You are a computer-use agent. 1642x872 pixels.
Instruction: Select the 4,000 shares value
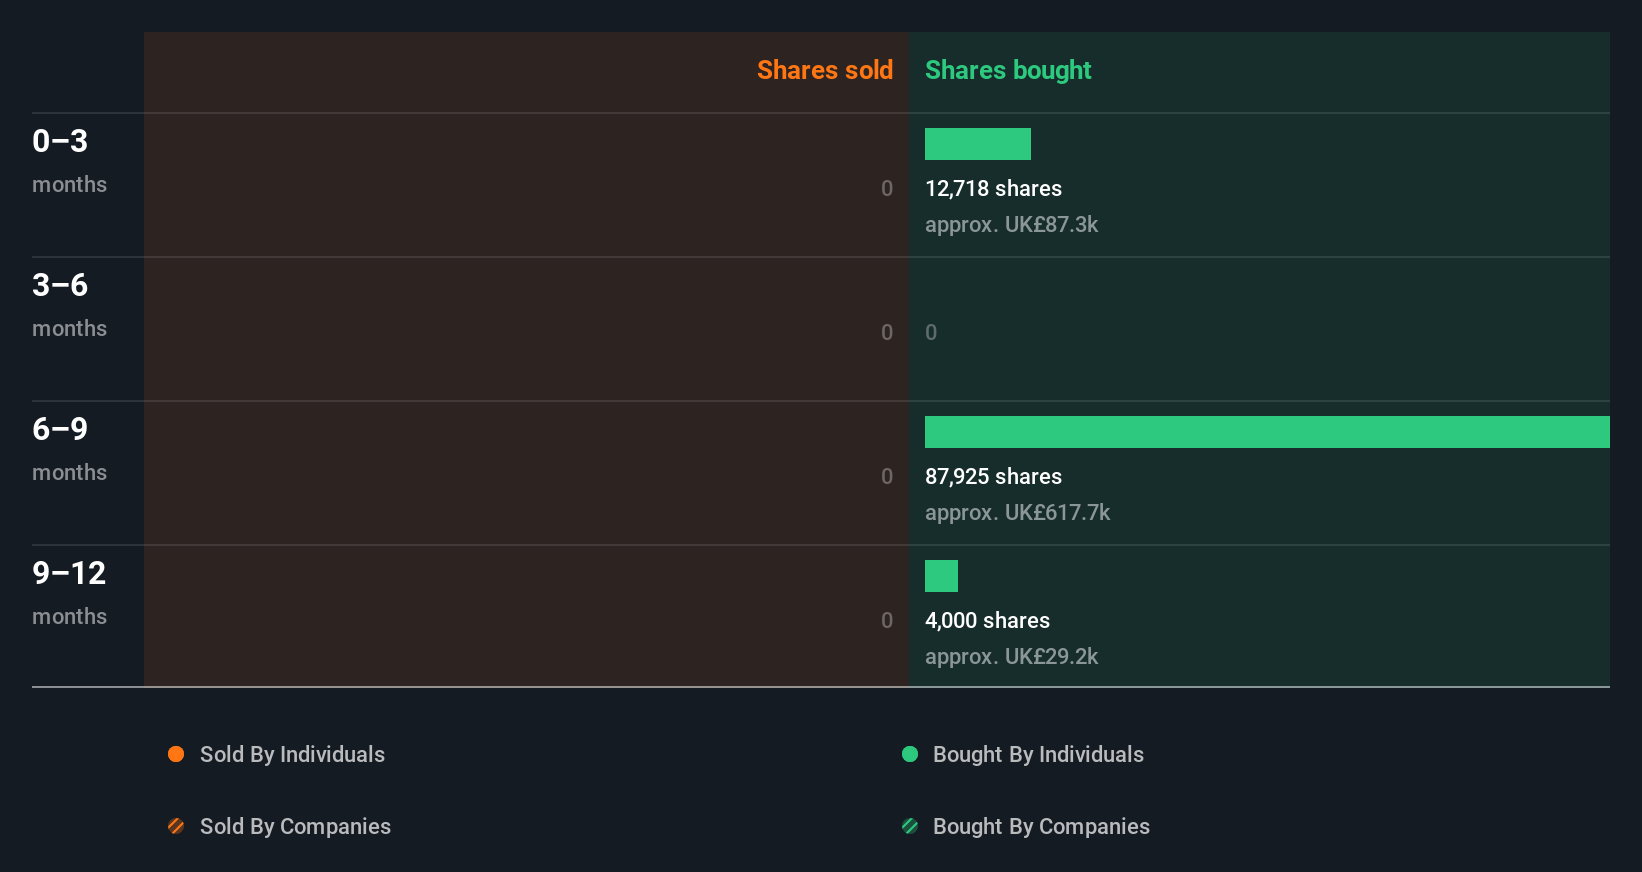[987, 621]
